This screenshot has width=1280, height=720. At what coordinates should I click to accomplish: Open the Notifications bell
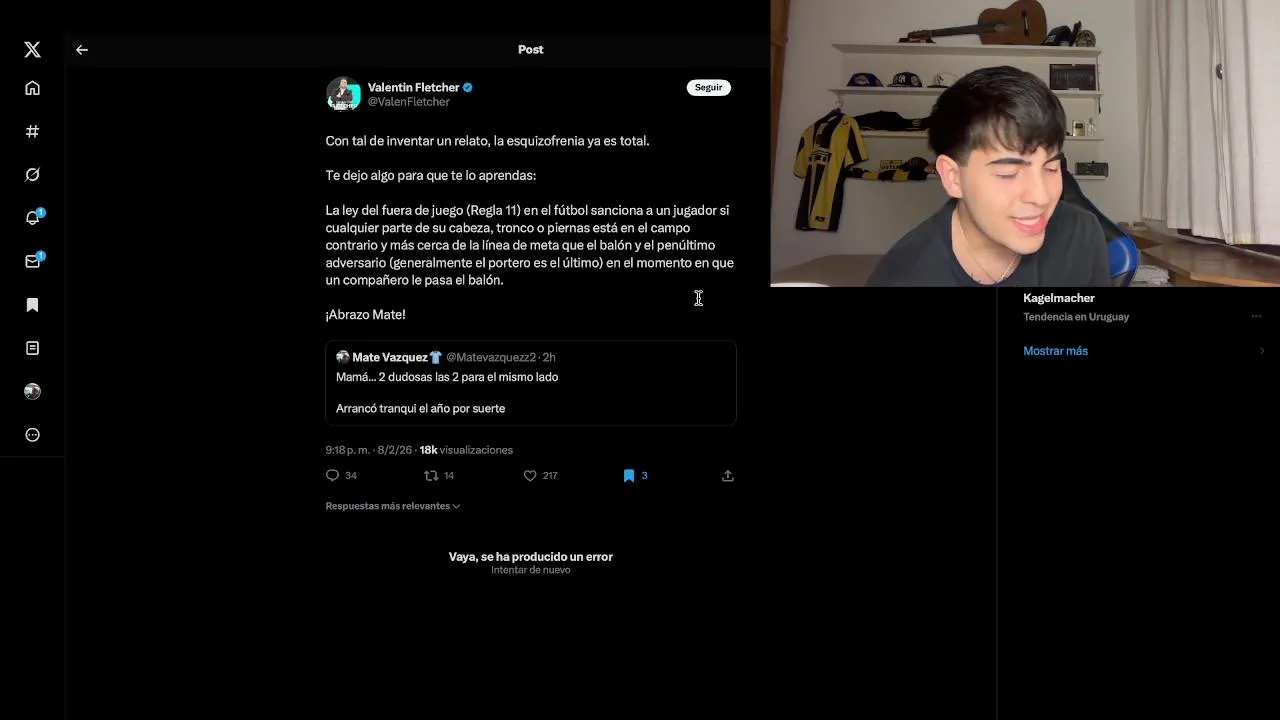pos(33,218)
